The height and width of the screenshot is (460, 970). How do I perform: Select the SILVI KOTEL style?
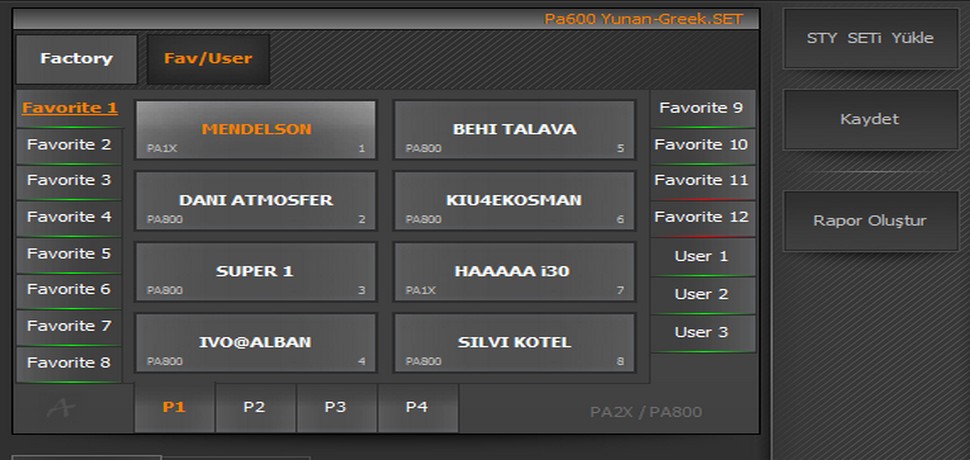tap(515, 343)
